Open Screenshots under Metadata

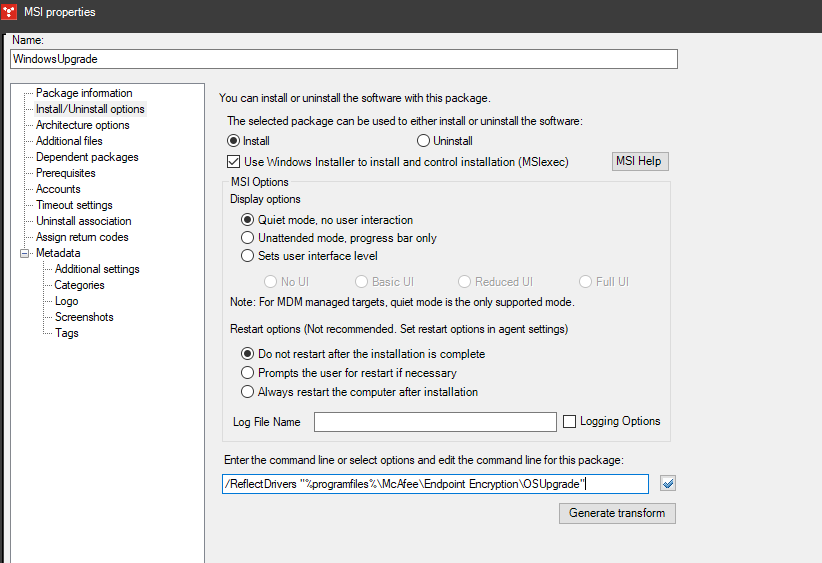tap(84, 317)
